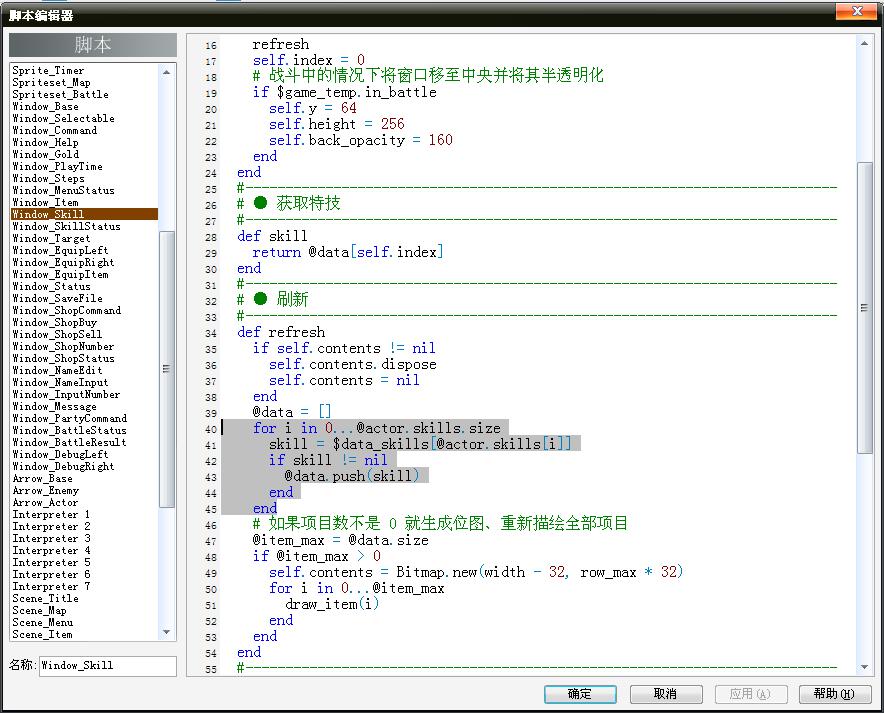Edit the 名称 script name field
Screen dimensions: 884x713
click(108, 666)
